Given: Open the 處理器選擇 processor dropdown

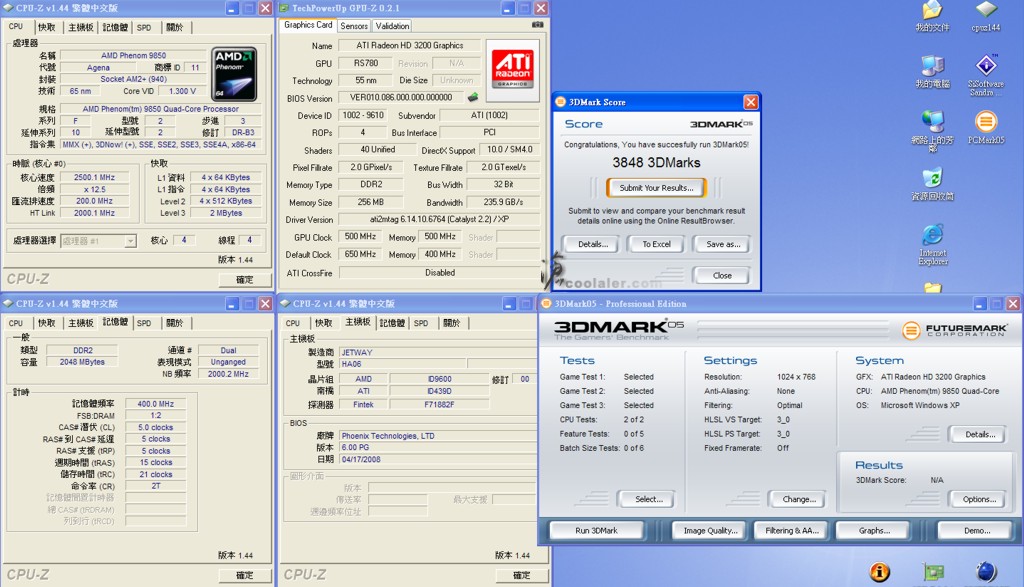Looking at the screenshot, I should click(99, 241).
